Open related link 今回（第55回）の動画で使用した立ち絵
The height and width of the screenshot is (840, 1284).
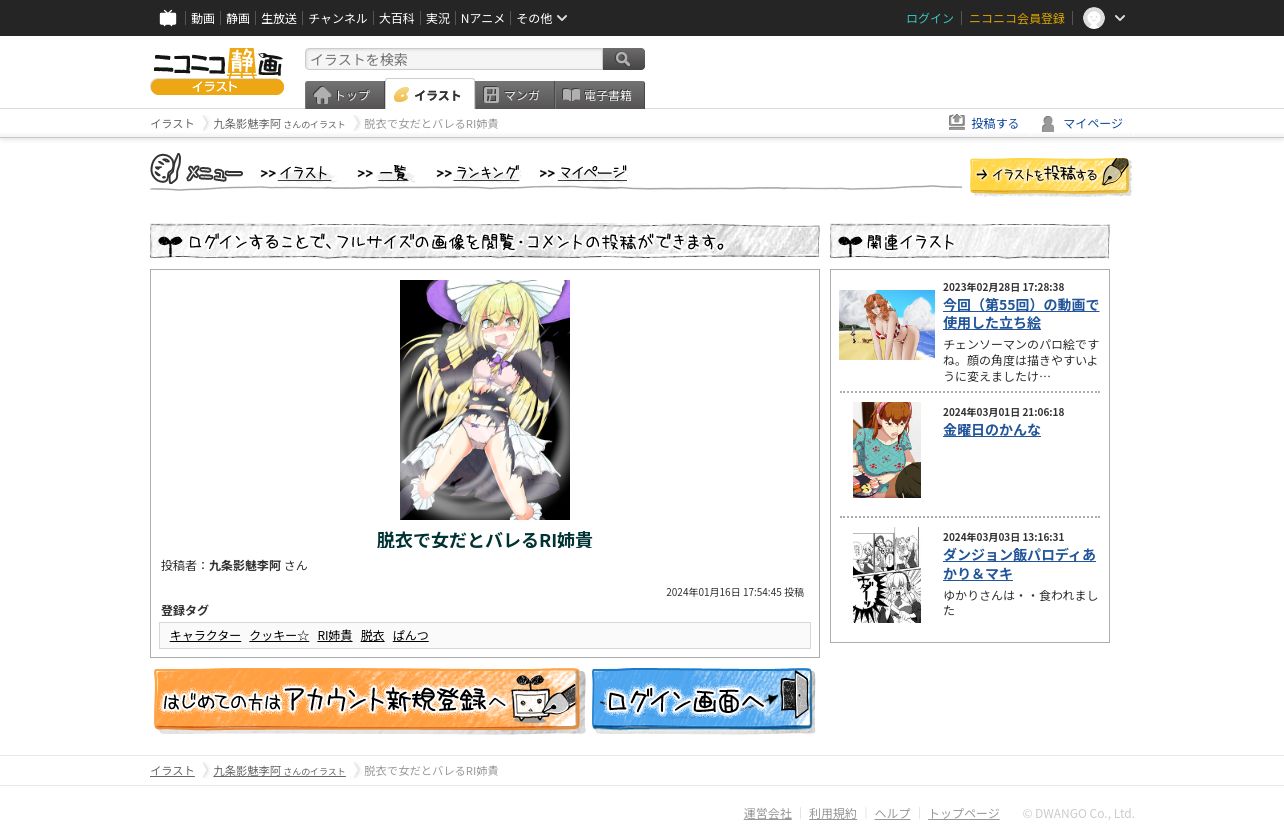tap(1021, 313)
